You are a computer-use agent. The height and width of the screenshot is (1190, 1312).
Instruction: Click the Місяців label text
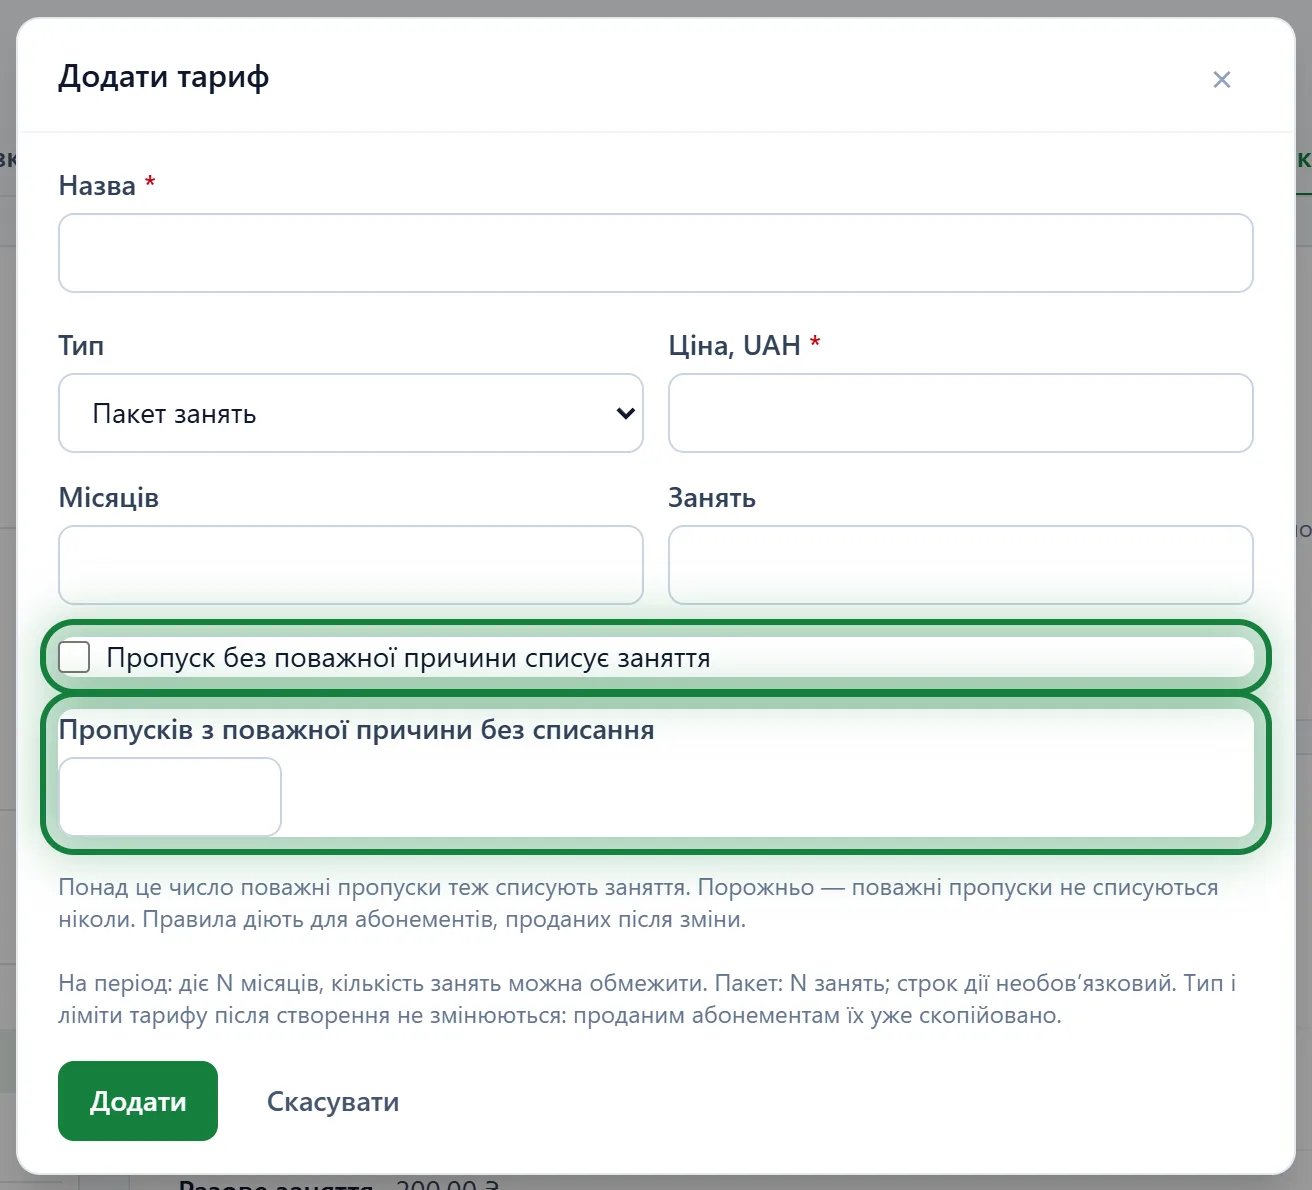(109, 498)
